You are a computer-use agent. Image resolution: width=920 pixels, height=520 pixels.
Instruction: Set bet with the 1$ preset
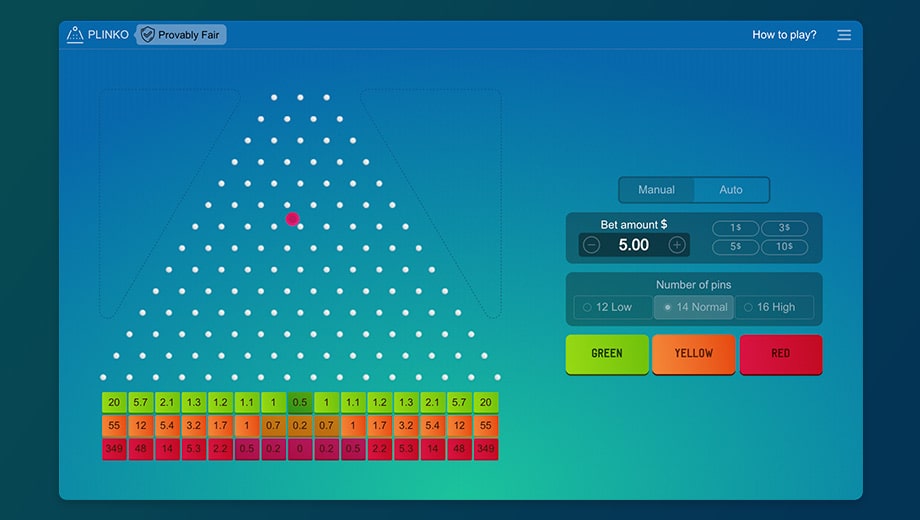[735, 228]
